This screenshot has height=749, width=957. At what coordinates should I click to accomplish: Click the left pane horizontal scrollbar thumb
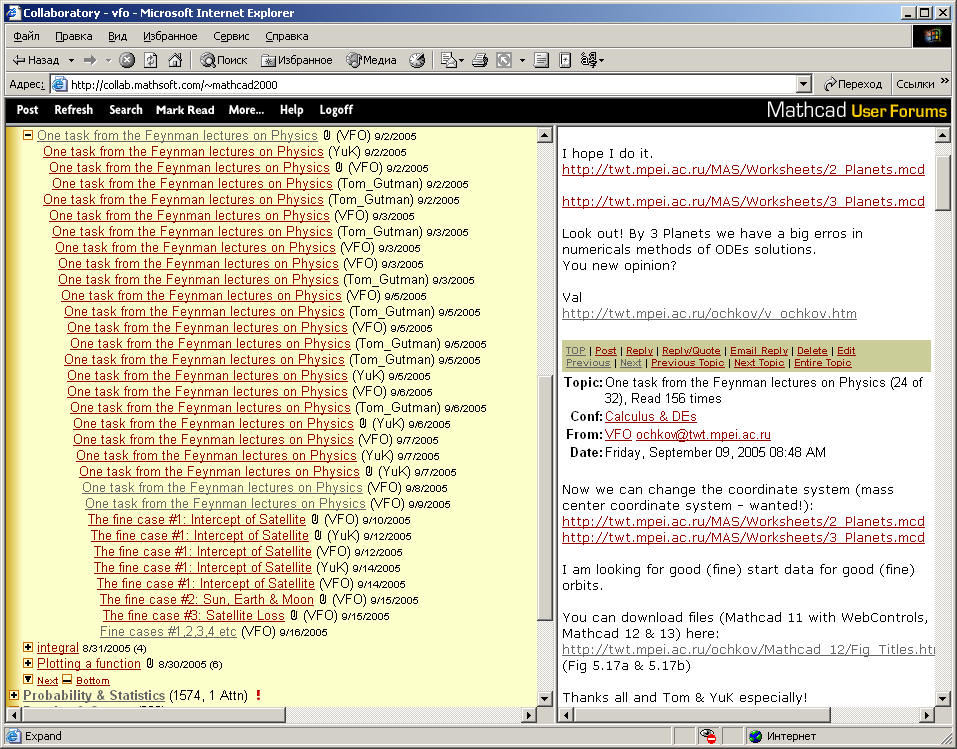(153, 714)
